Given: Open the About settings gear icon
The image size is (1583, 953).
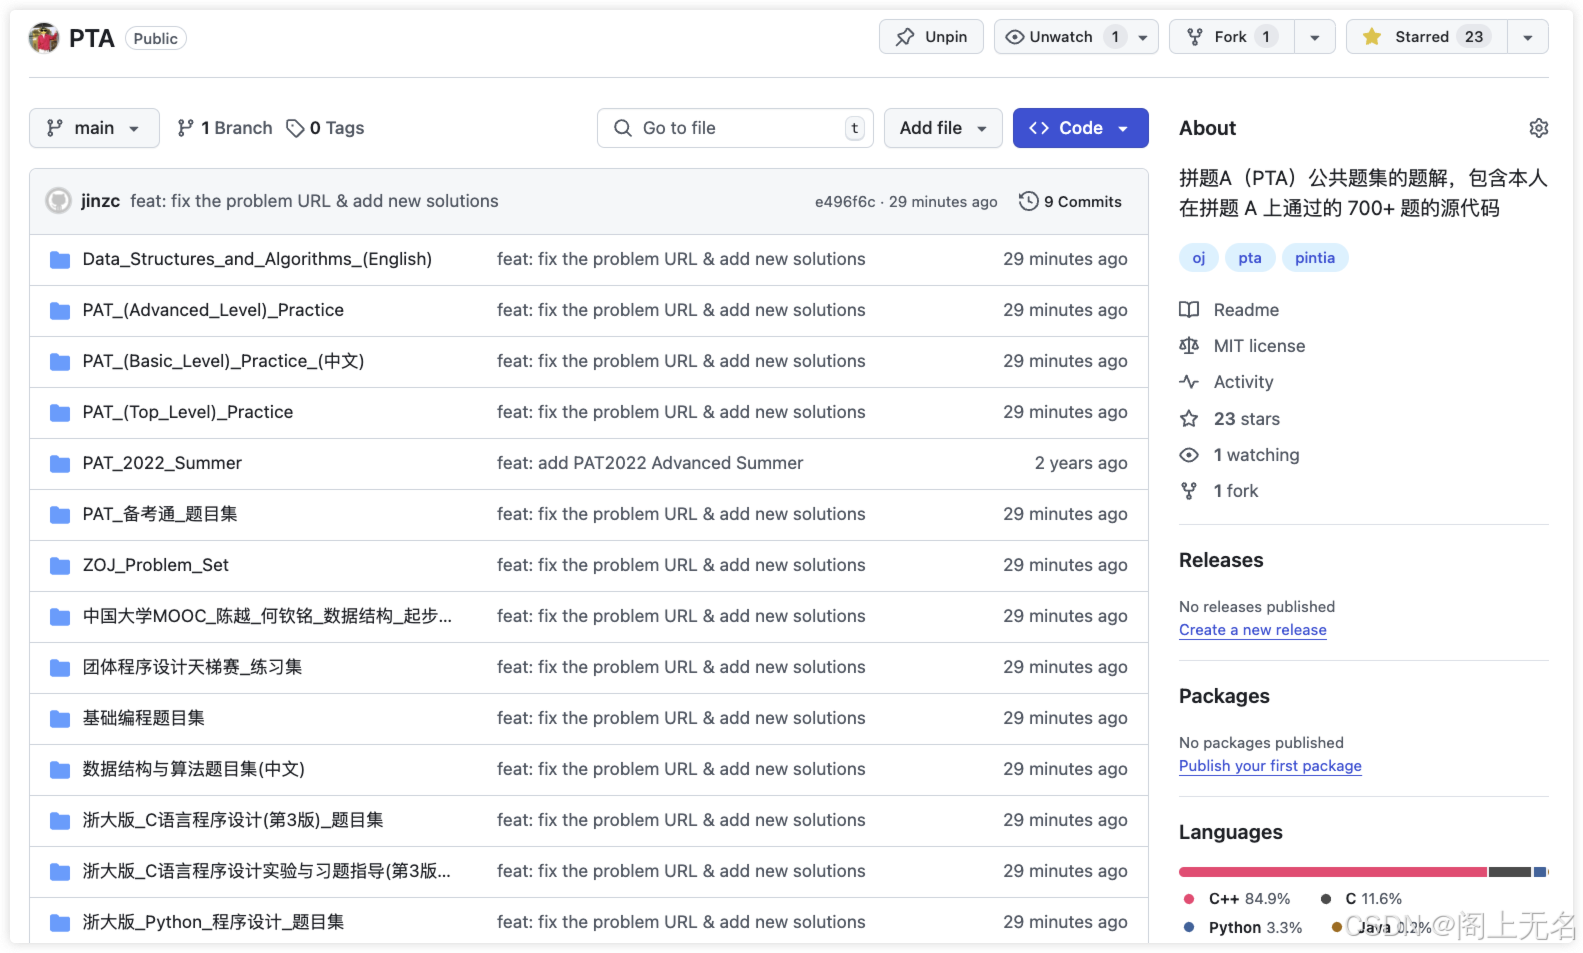Looking at the screenshot, I should [1538, 128].
